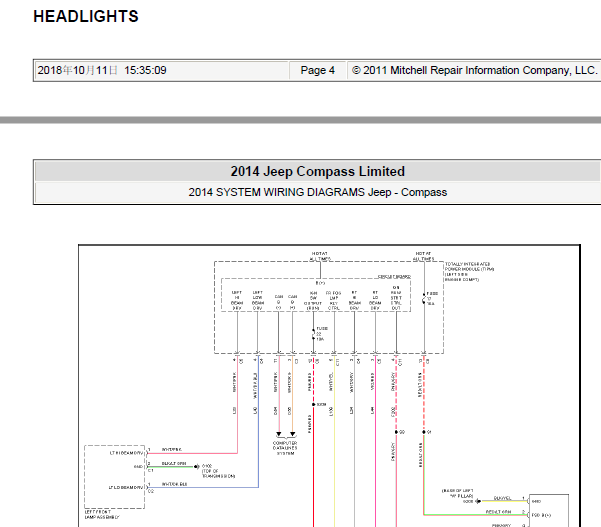Click the FUSE 22 10A label

coord(322,333)
